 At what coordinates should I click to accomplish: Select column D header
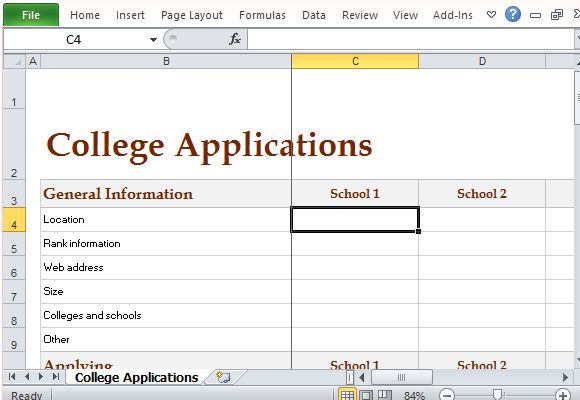[482, 61]
